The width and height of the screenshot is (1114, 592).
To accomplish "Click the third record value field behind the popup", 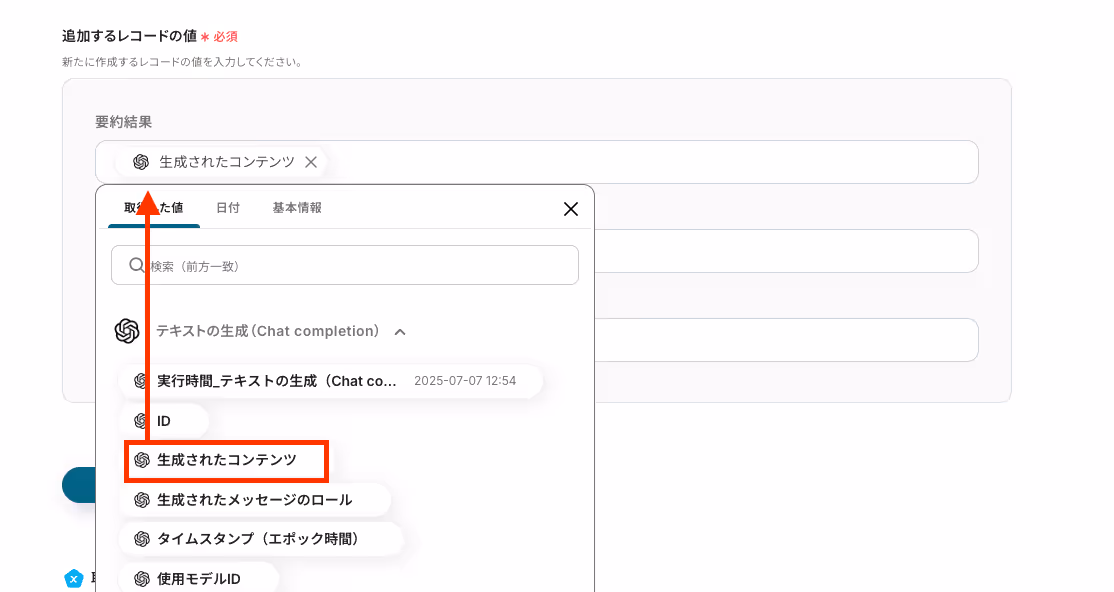I will pyautogui.click(x=786, y=340).
